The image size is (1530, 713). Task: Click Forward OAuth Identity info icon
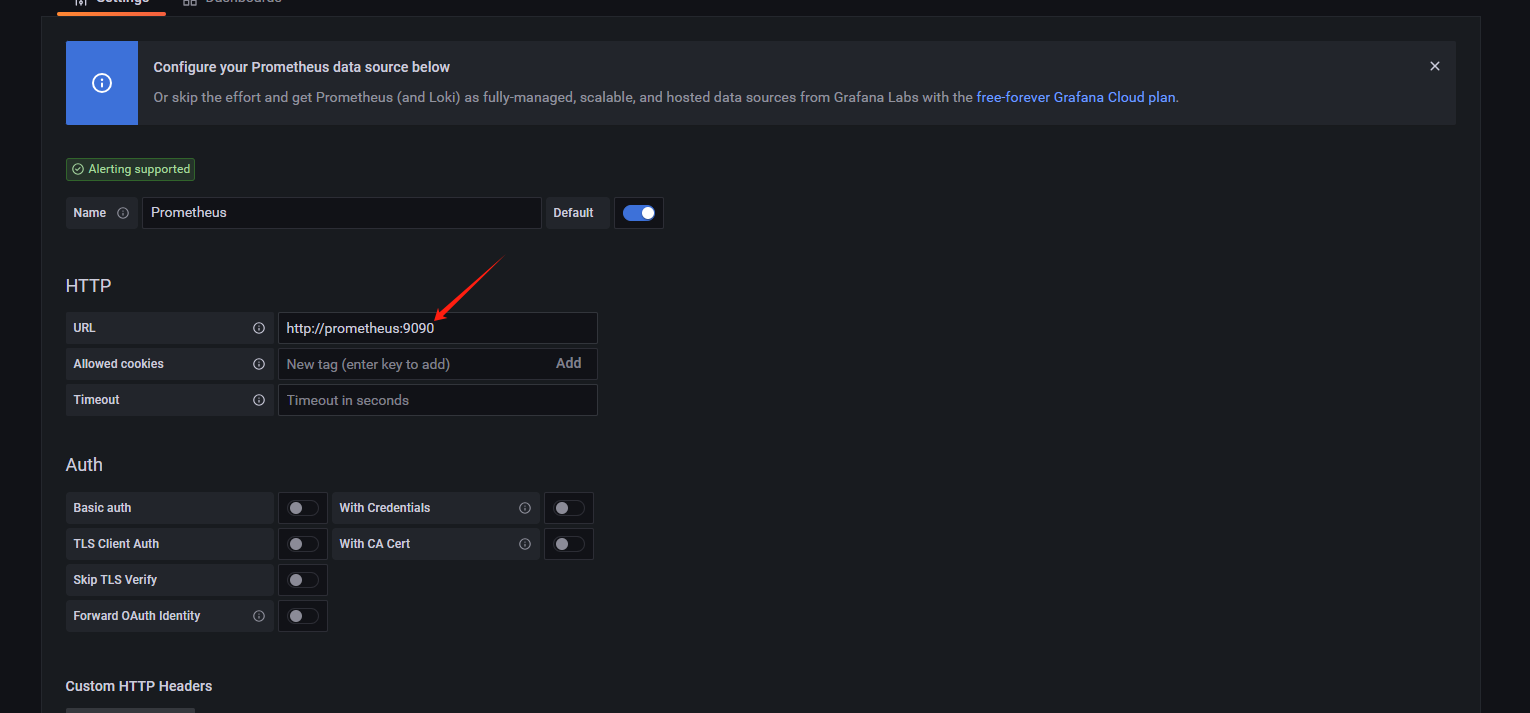pyautogui.click(x=259, y=616)
